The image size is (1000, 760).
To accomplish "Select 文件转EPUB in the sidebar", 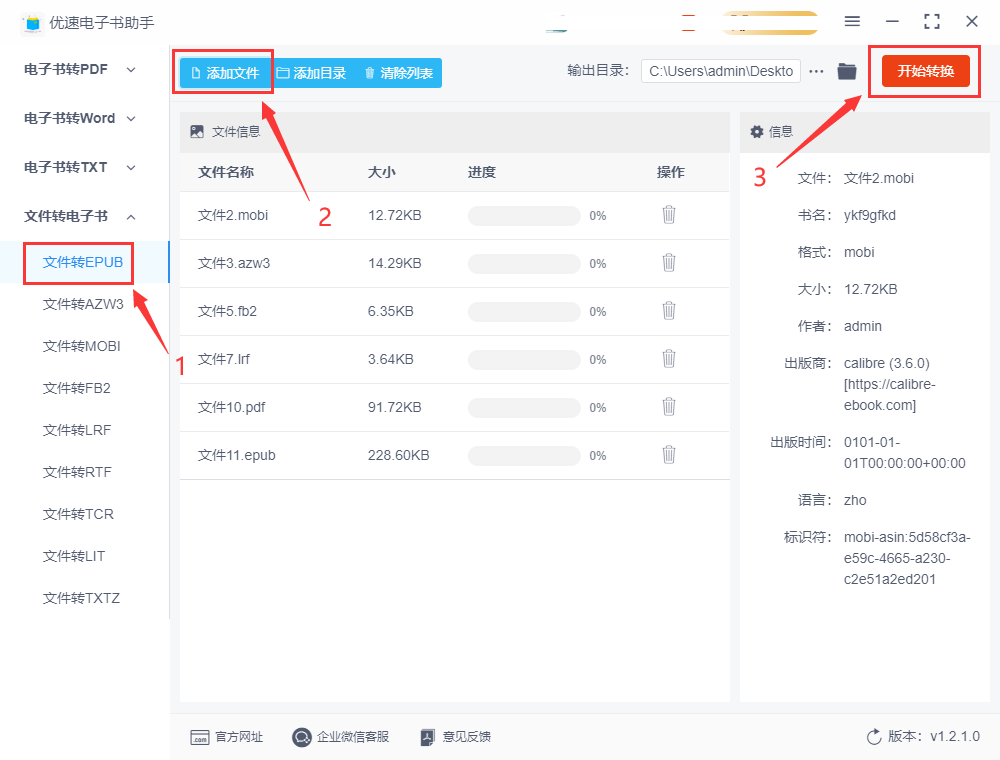I will click(83, 262).
